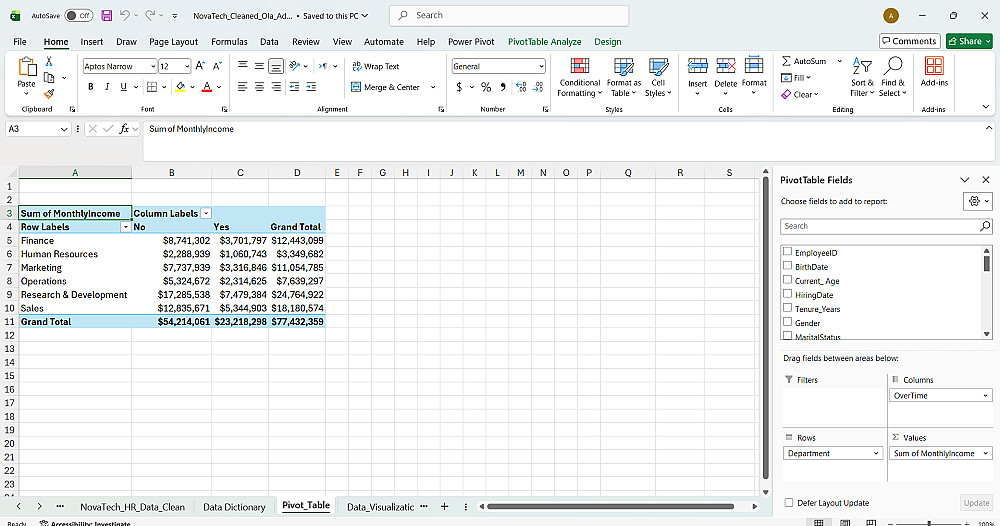Open the font color picker arrow
The width and height of the screenshot is (1000, 526).
point(219,87)
